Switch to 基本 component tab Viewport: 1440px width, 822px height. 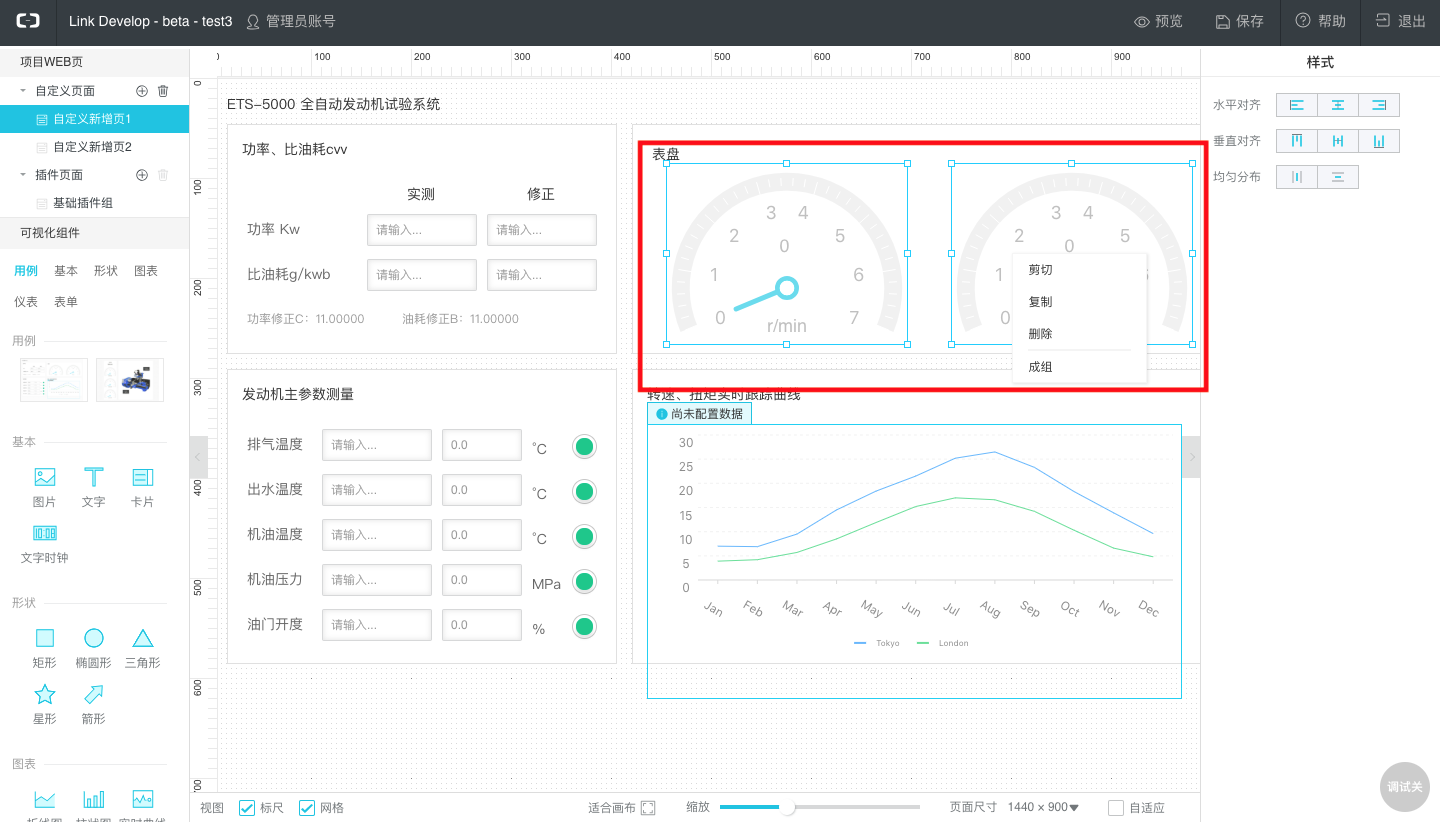[x=66, y=271]
